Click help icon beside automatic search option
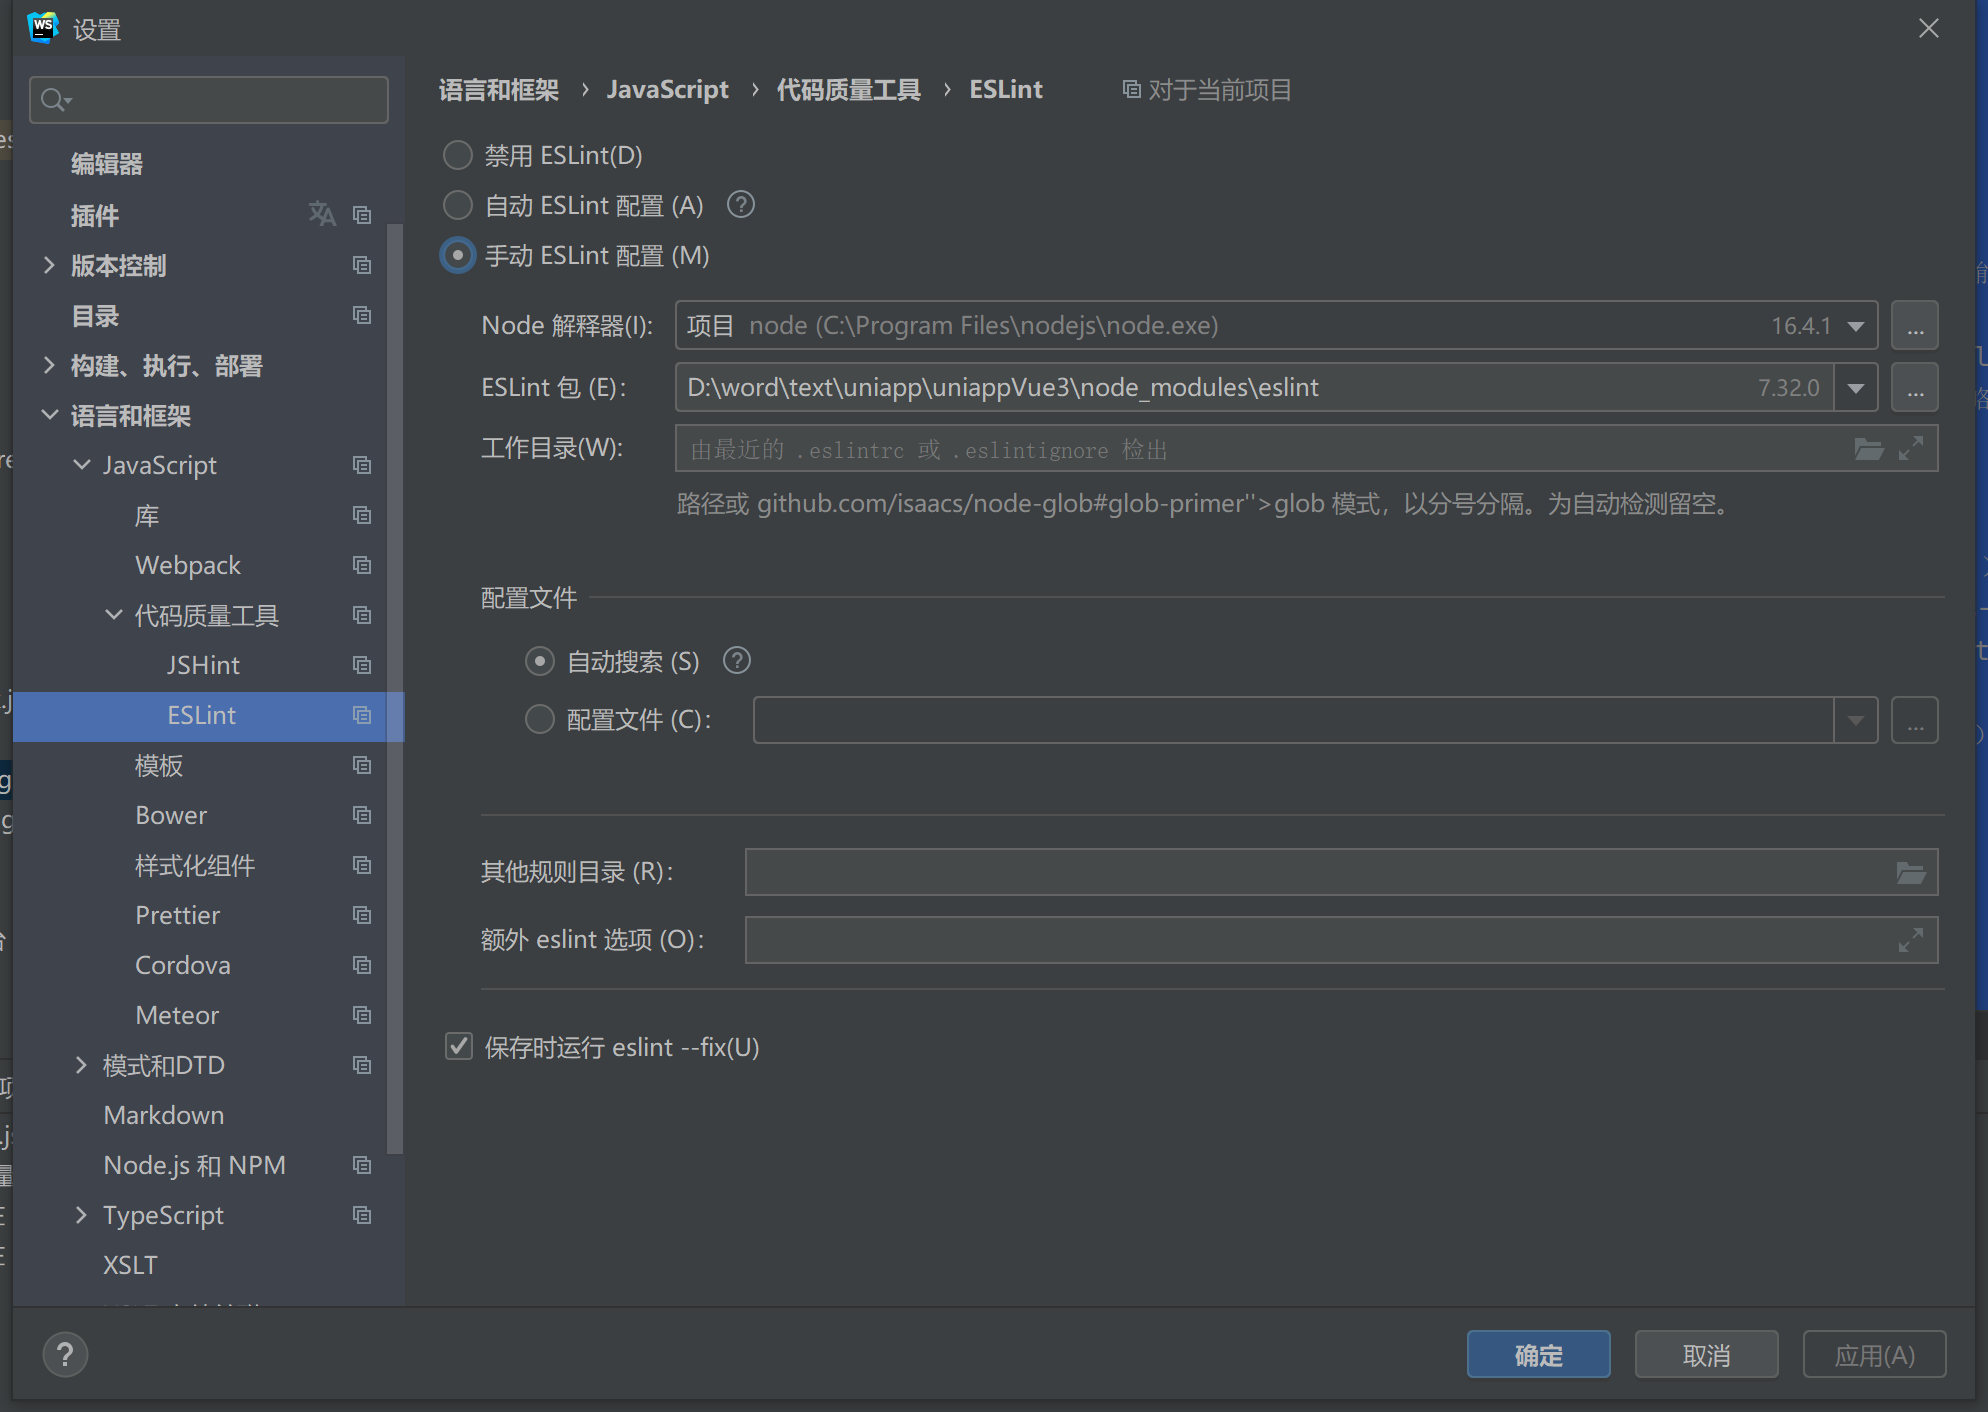Image resolution: width=1988 pixels, height=1412 pixels. (737, 661)
